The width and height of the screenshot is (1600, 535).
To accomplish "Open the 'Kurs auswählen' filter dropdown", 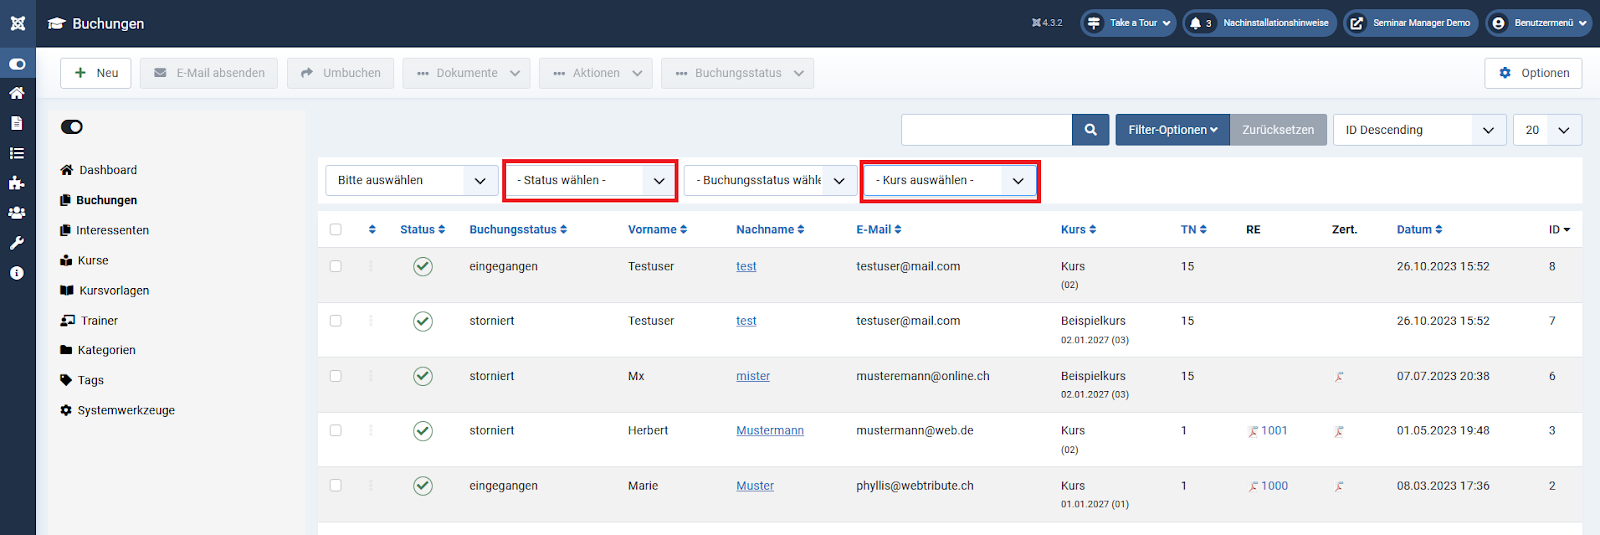I will (949, 181).
